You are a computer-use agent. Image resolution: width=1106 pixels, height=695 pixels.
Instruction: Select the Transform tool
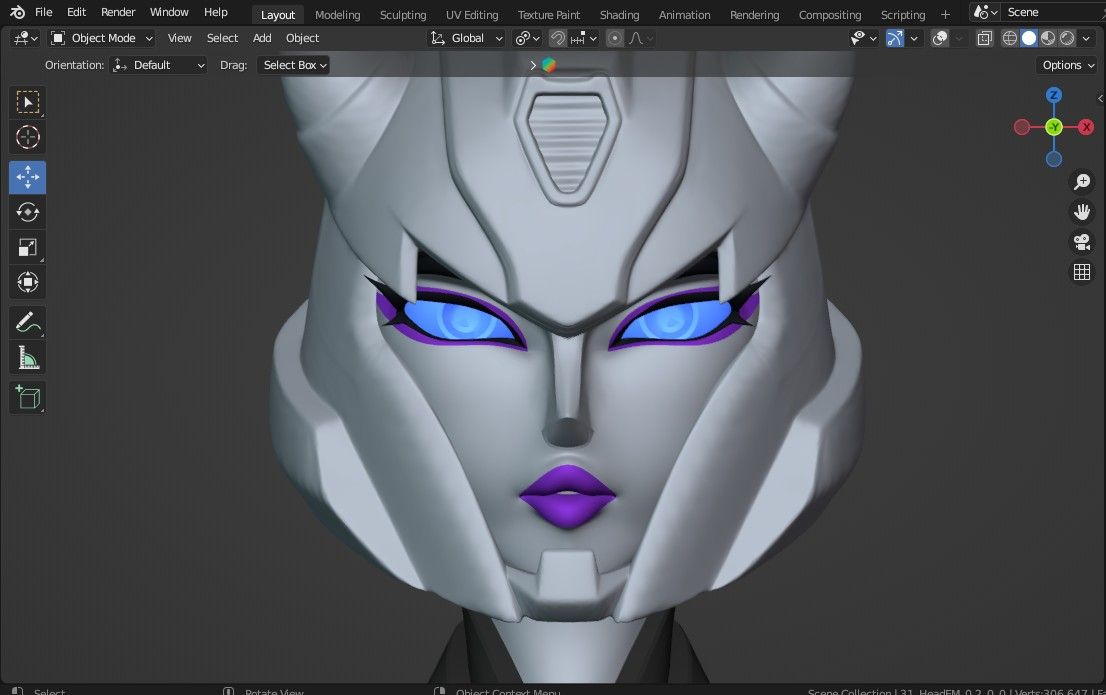tap(28, 282)
